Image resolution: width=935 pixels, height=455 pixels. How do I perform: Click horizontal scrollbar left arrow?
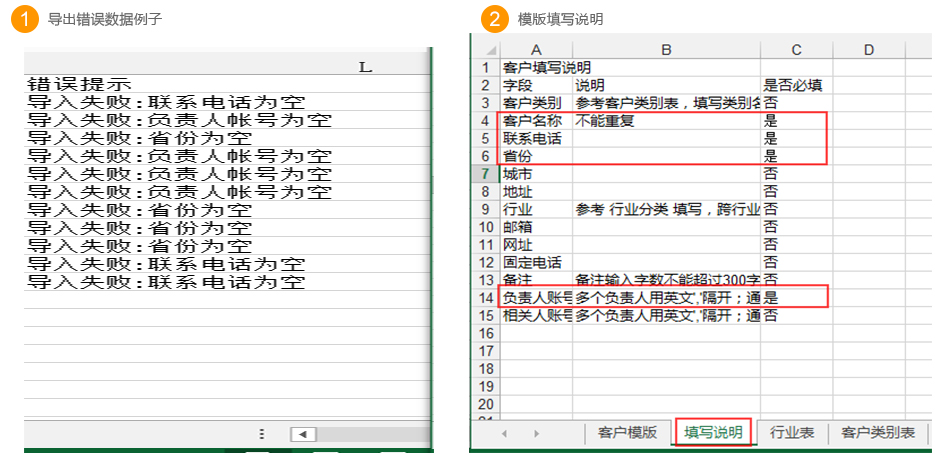(303, 434)
